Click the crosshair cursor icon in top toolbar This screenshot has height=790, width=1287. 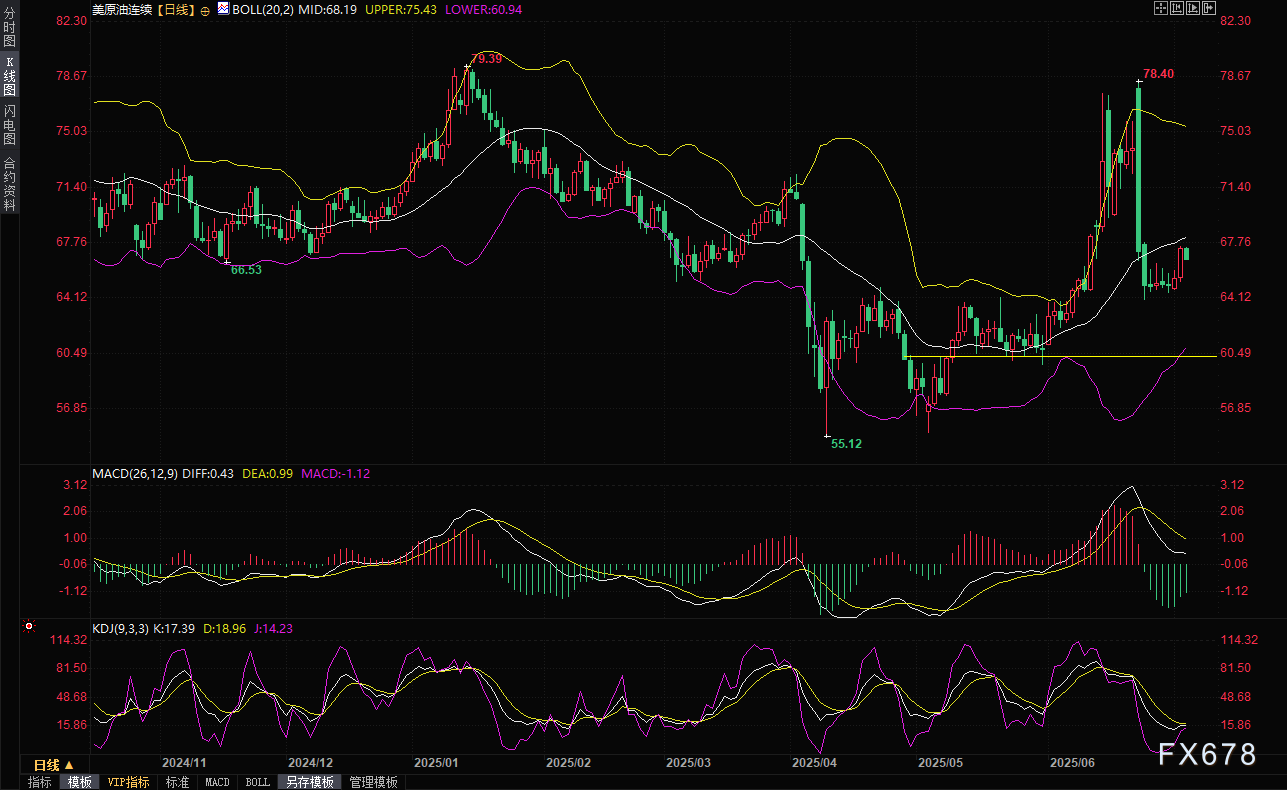pyautogui.click(x=1161, y=8)
